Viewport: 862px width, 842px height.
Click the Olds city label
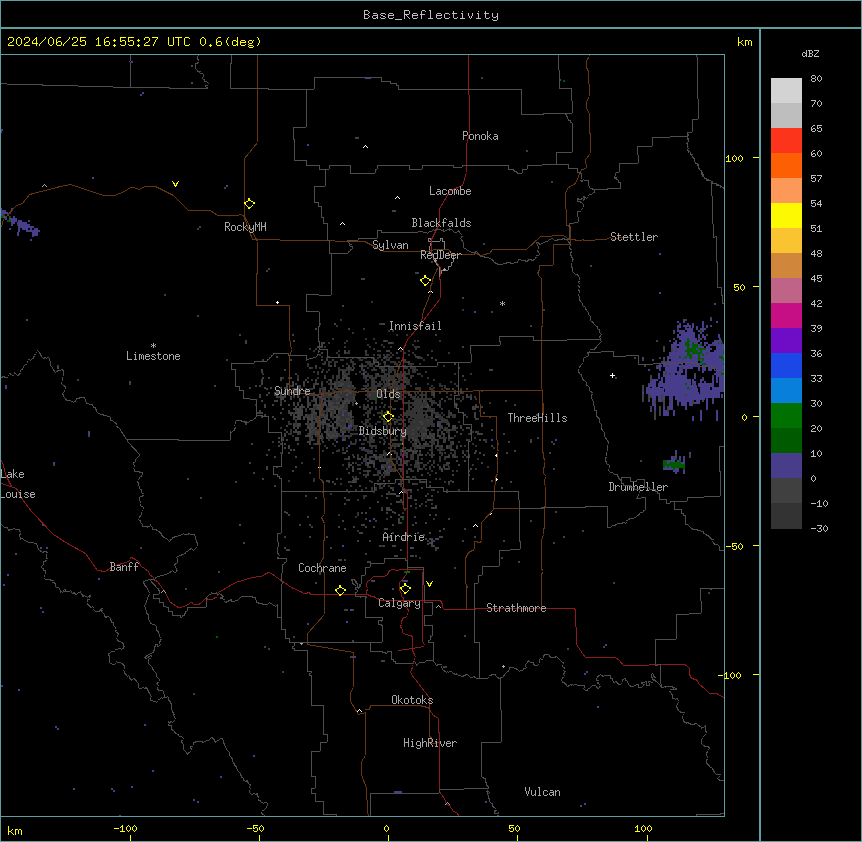coord(388,394)
